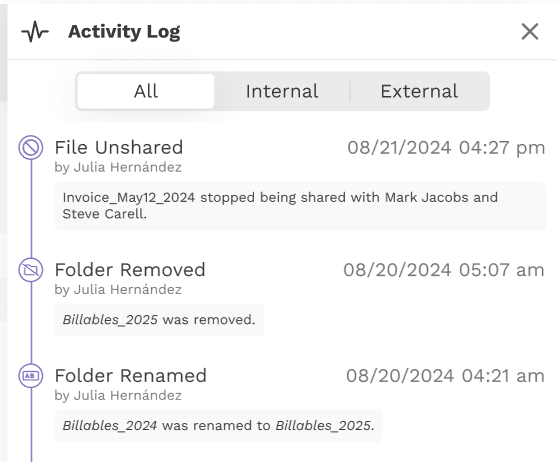
Task: Click the File Unshared prohibition icon
Action: [x=31, y=147]
